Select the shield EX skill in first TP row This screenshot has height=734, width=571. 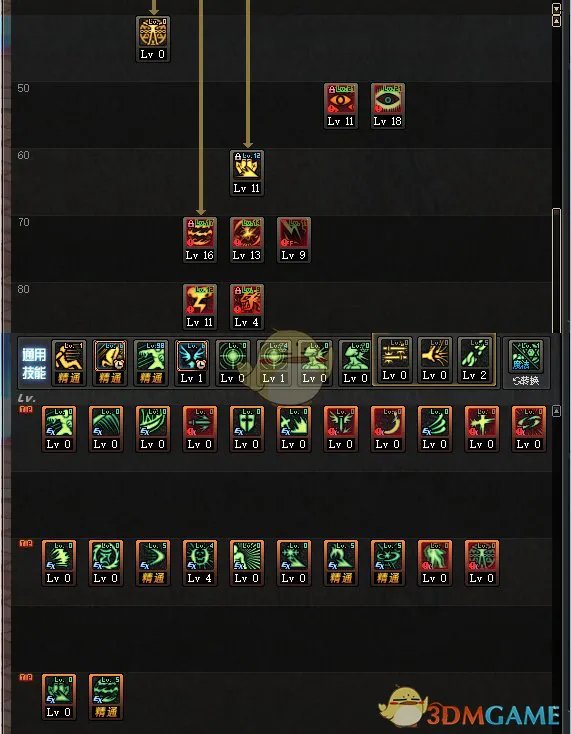(x=247, y=429)
